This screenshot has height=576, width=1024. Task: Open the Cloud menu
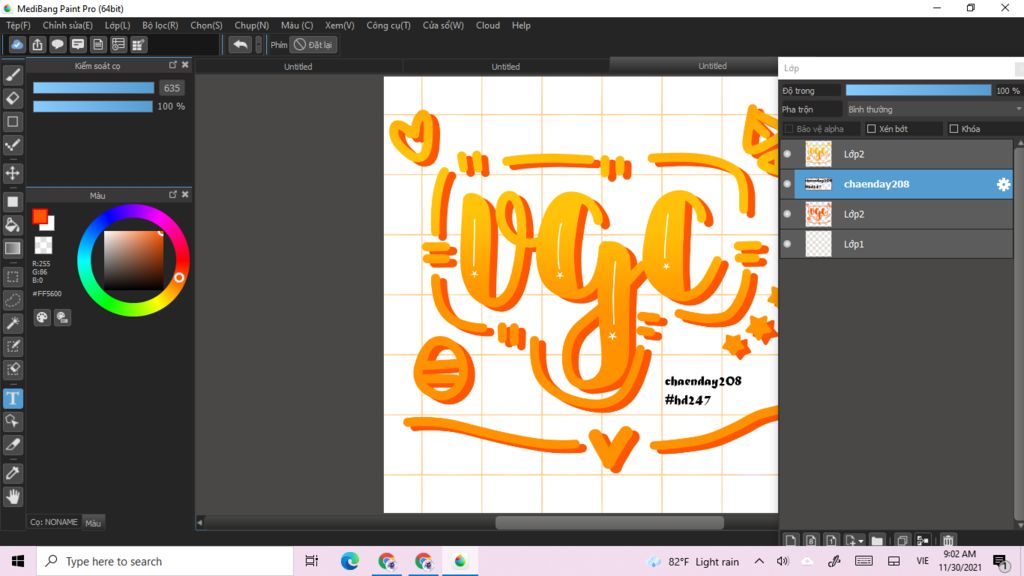click(x=488, y=25)
